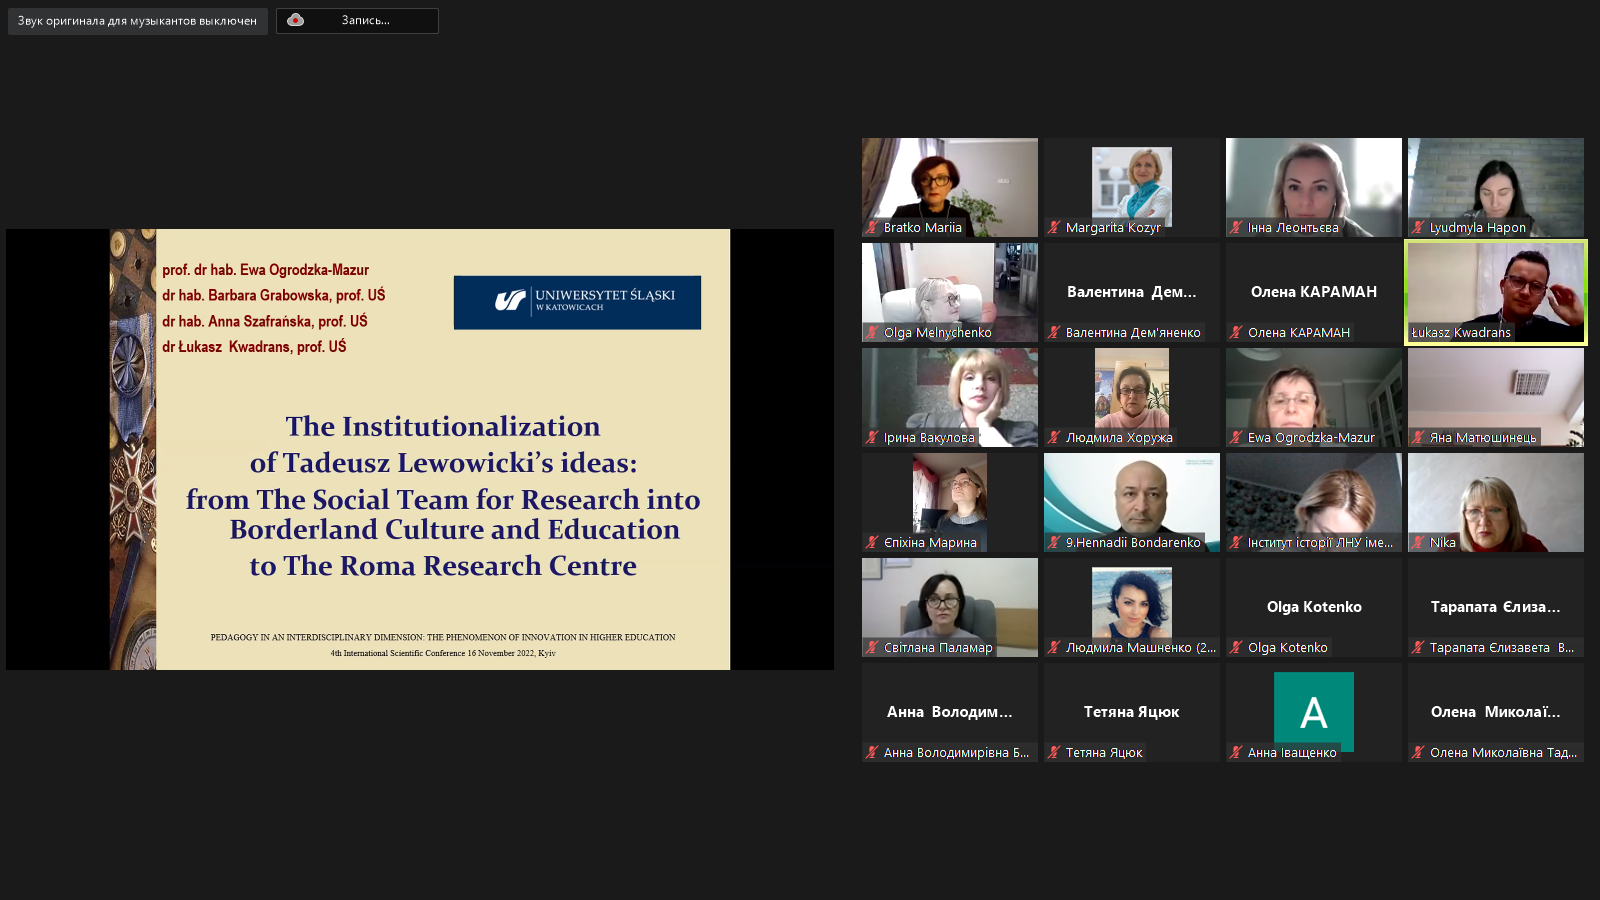Select the Олена КАРАМАН participant tile

click(1313, 291)
